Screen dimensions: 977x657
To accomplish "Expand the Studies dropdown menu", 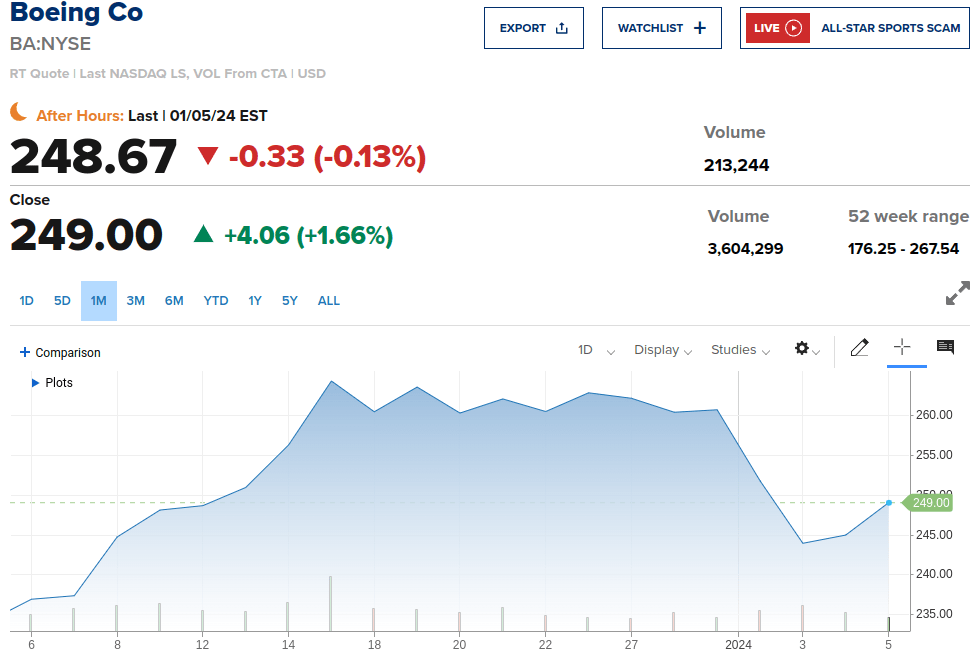I will 740,350.
